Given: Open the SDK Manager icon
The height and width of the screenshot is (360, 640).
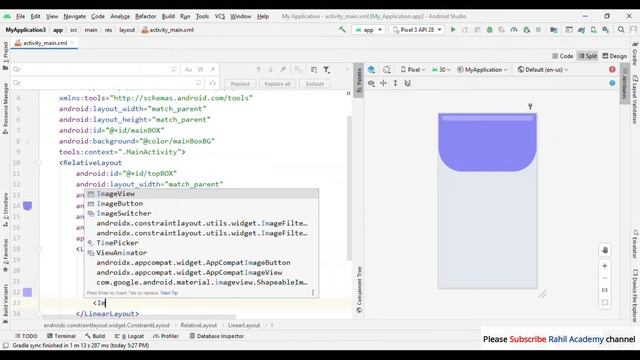Looking at the screenshot, I should pos(606,30).
